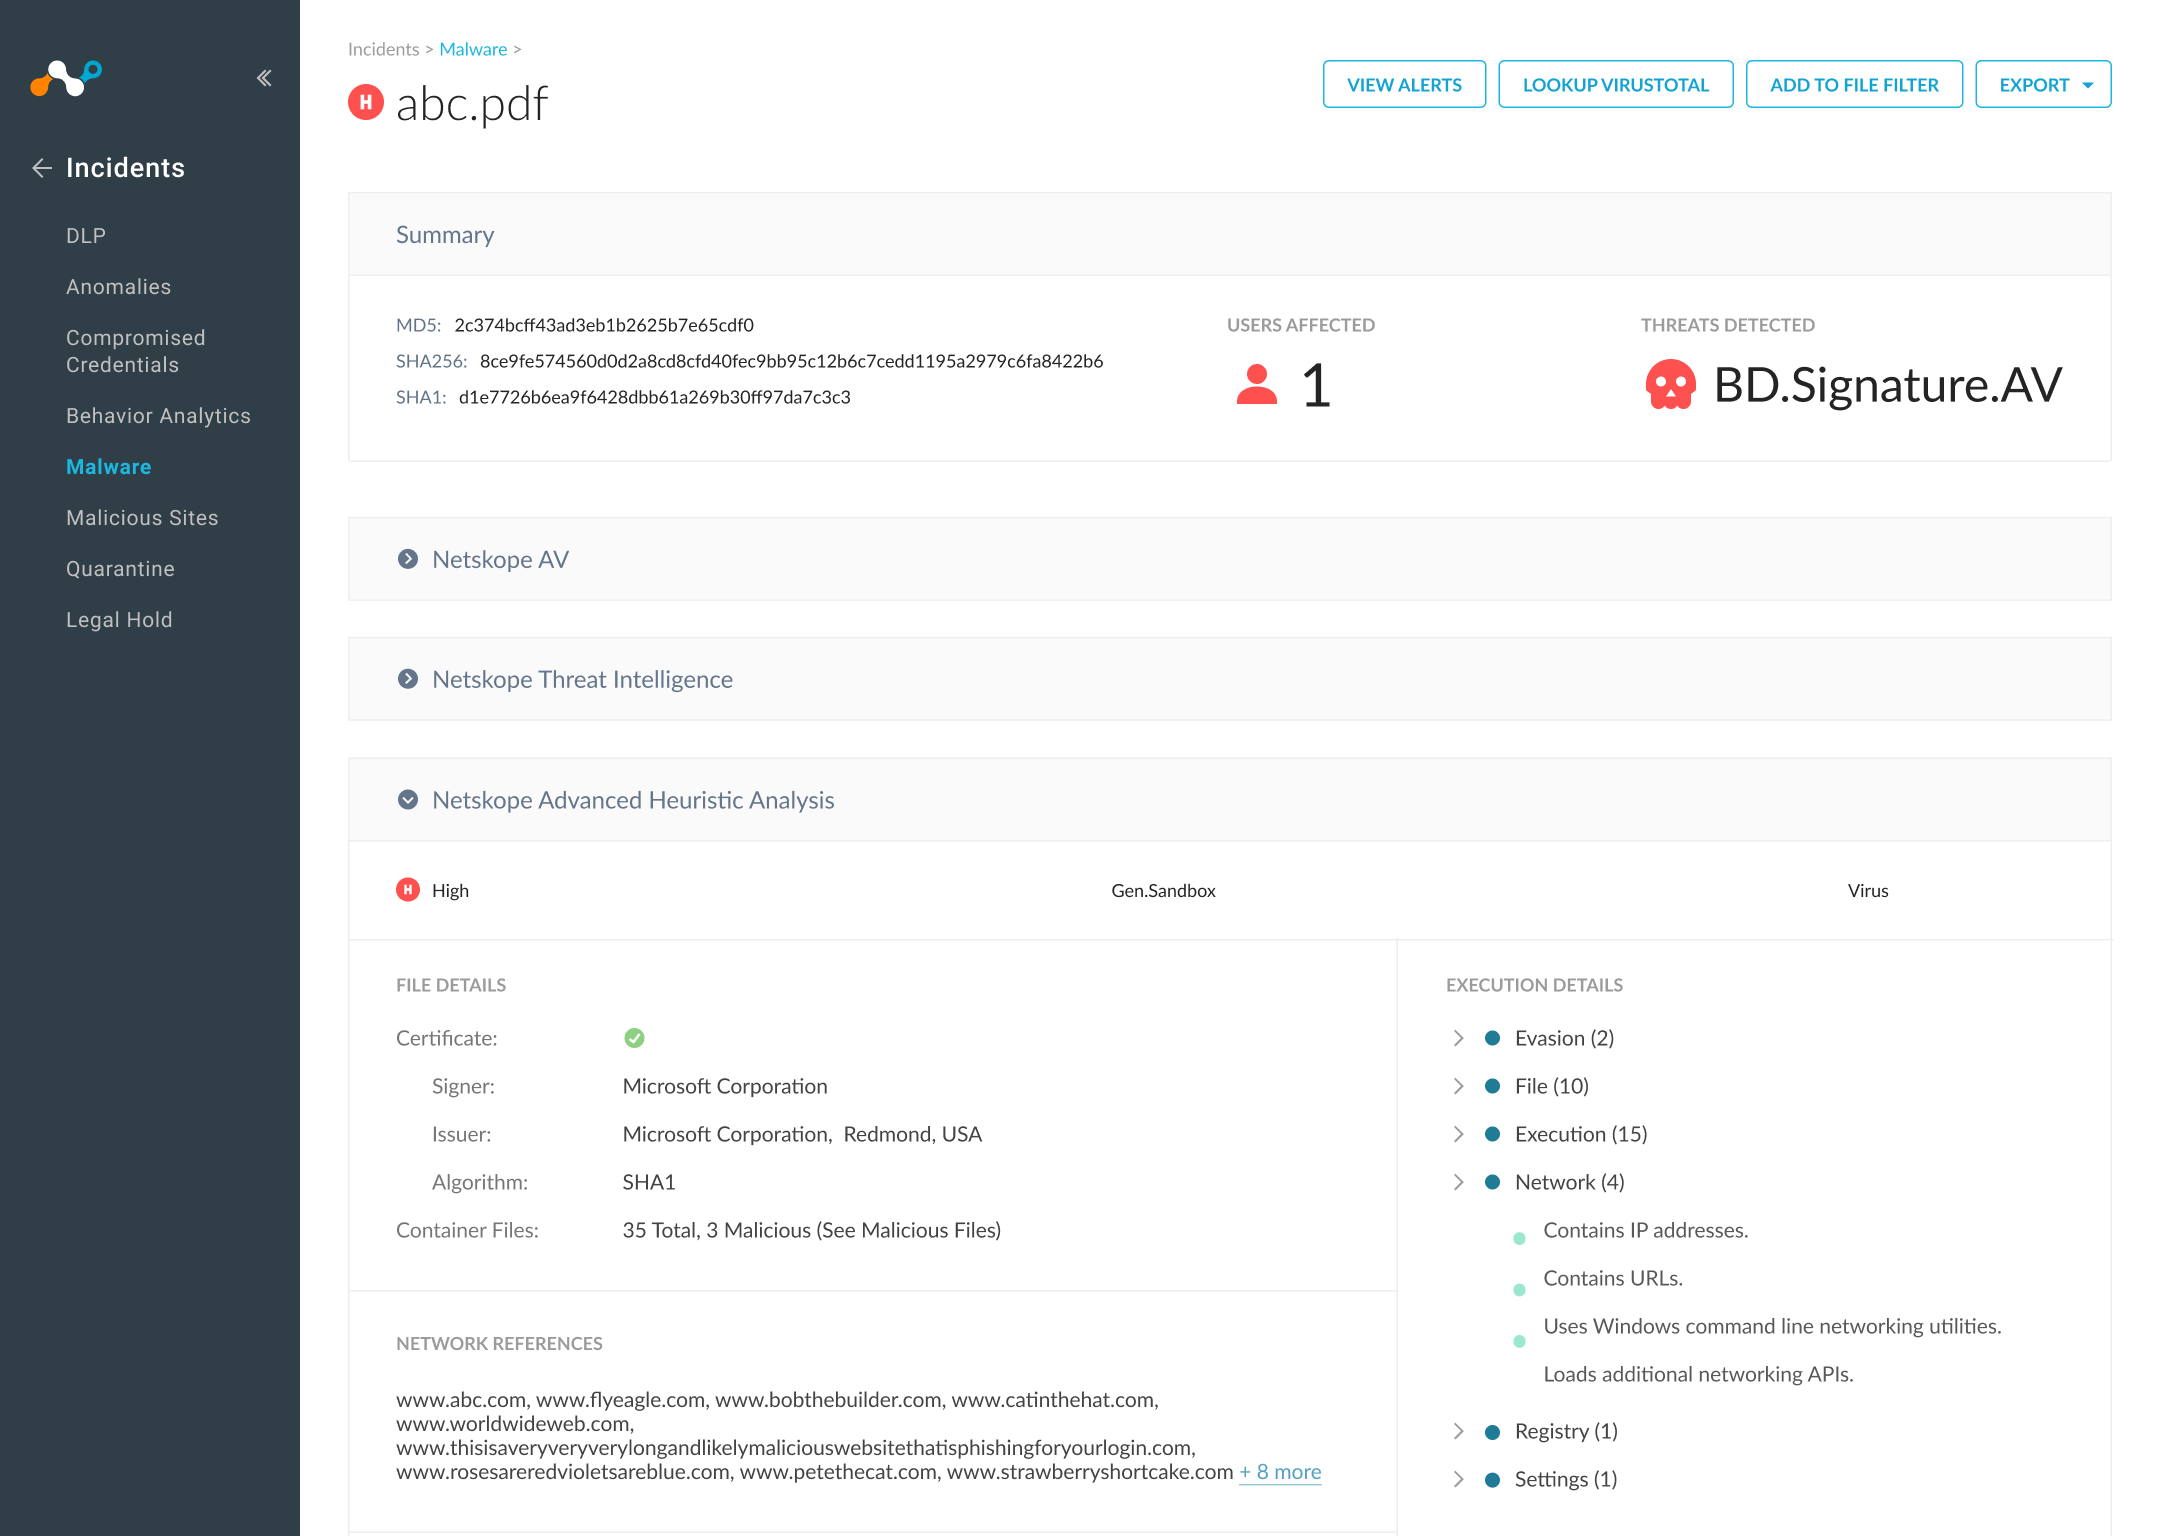Expand the Registry (1) item
Image resolution: width=2160 pixels, height=1536 pixels.
coord(1458,1431)
